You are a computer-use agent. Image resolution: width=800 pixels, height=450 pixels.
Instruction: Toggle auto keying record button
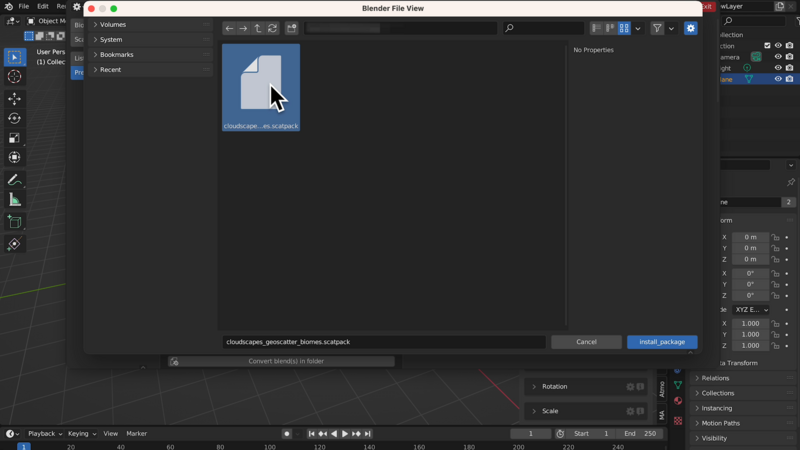tap(287, 434)
